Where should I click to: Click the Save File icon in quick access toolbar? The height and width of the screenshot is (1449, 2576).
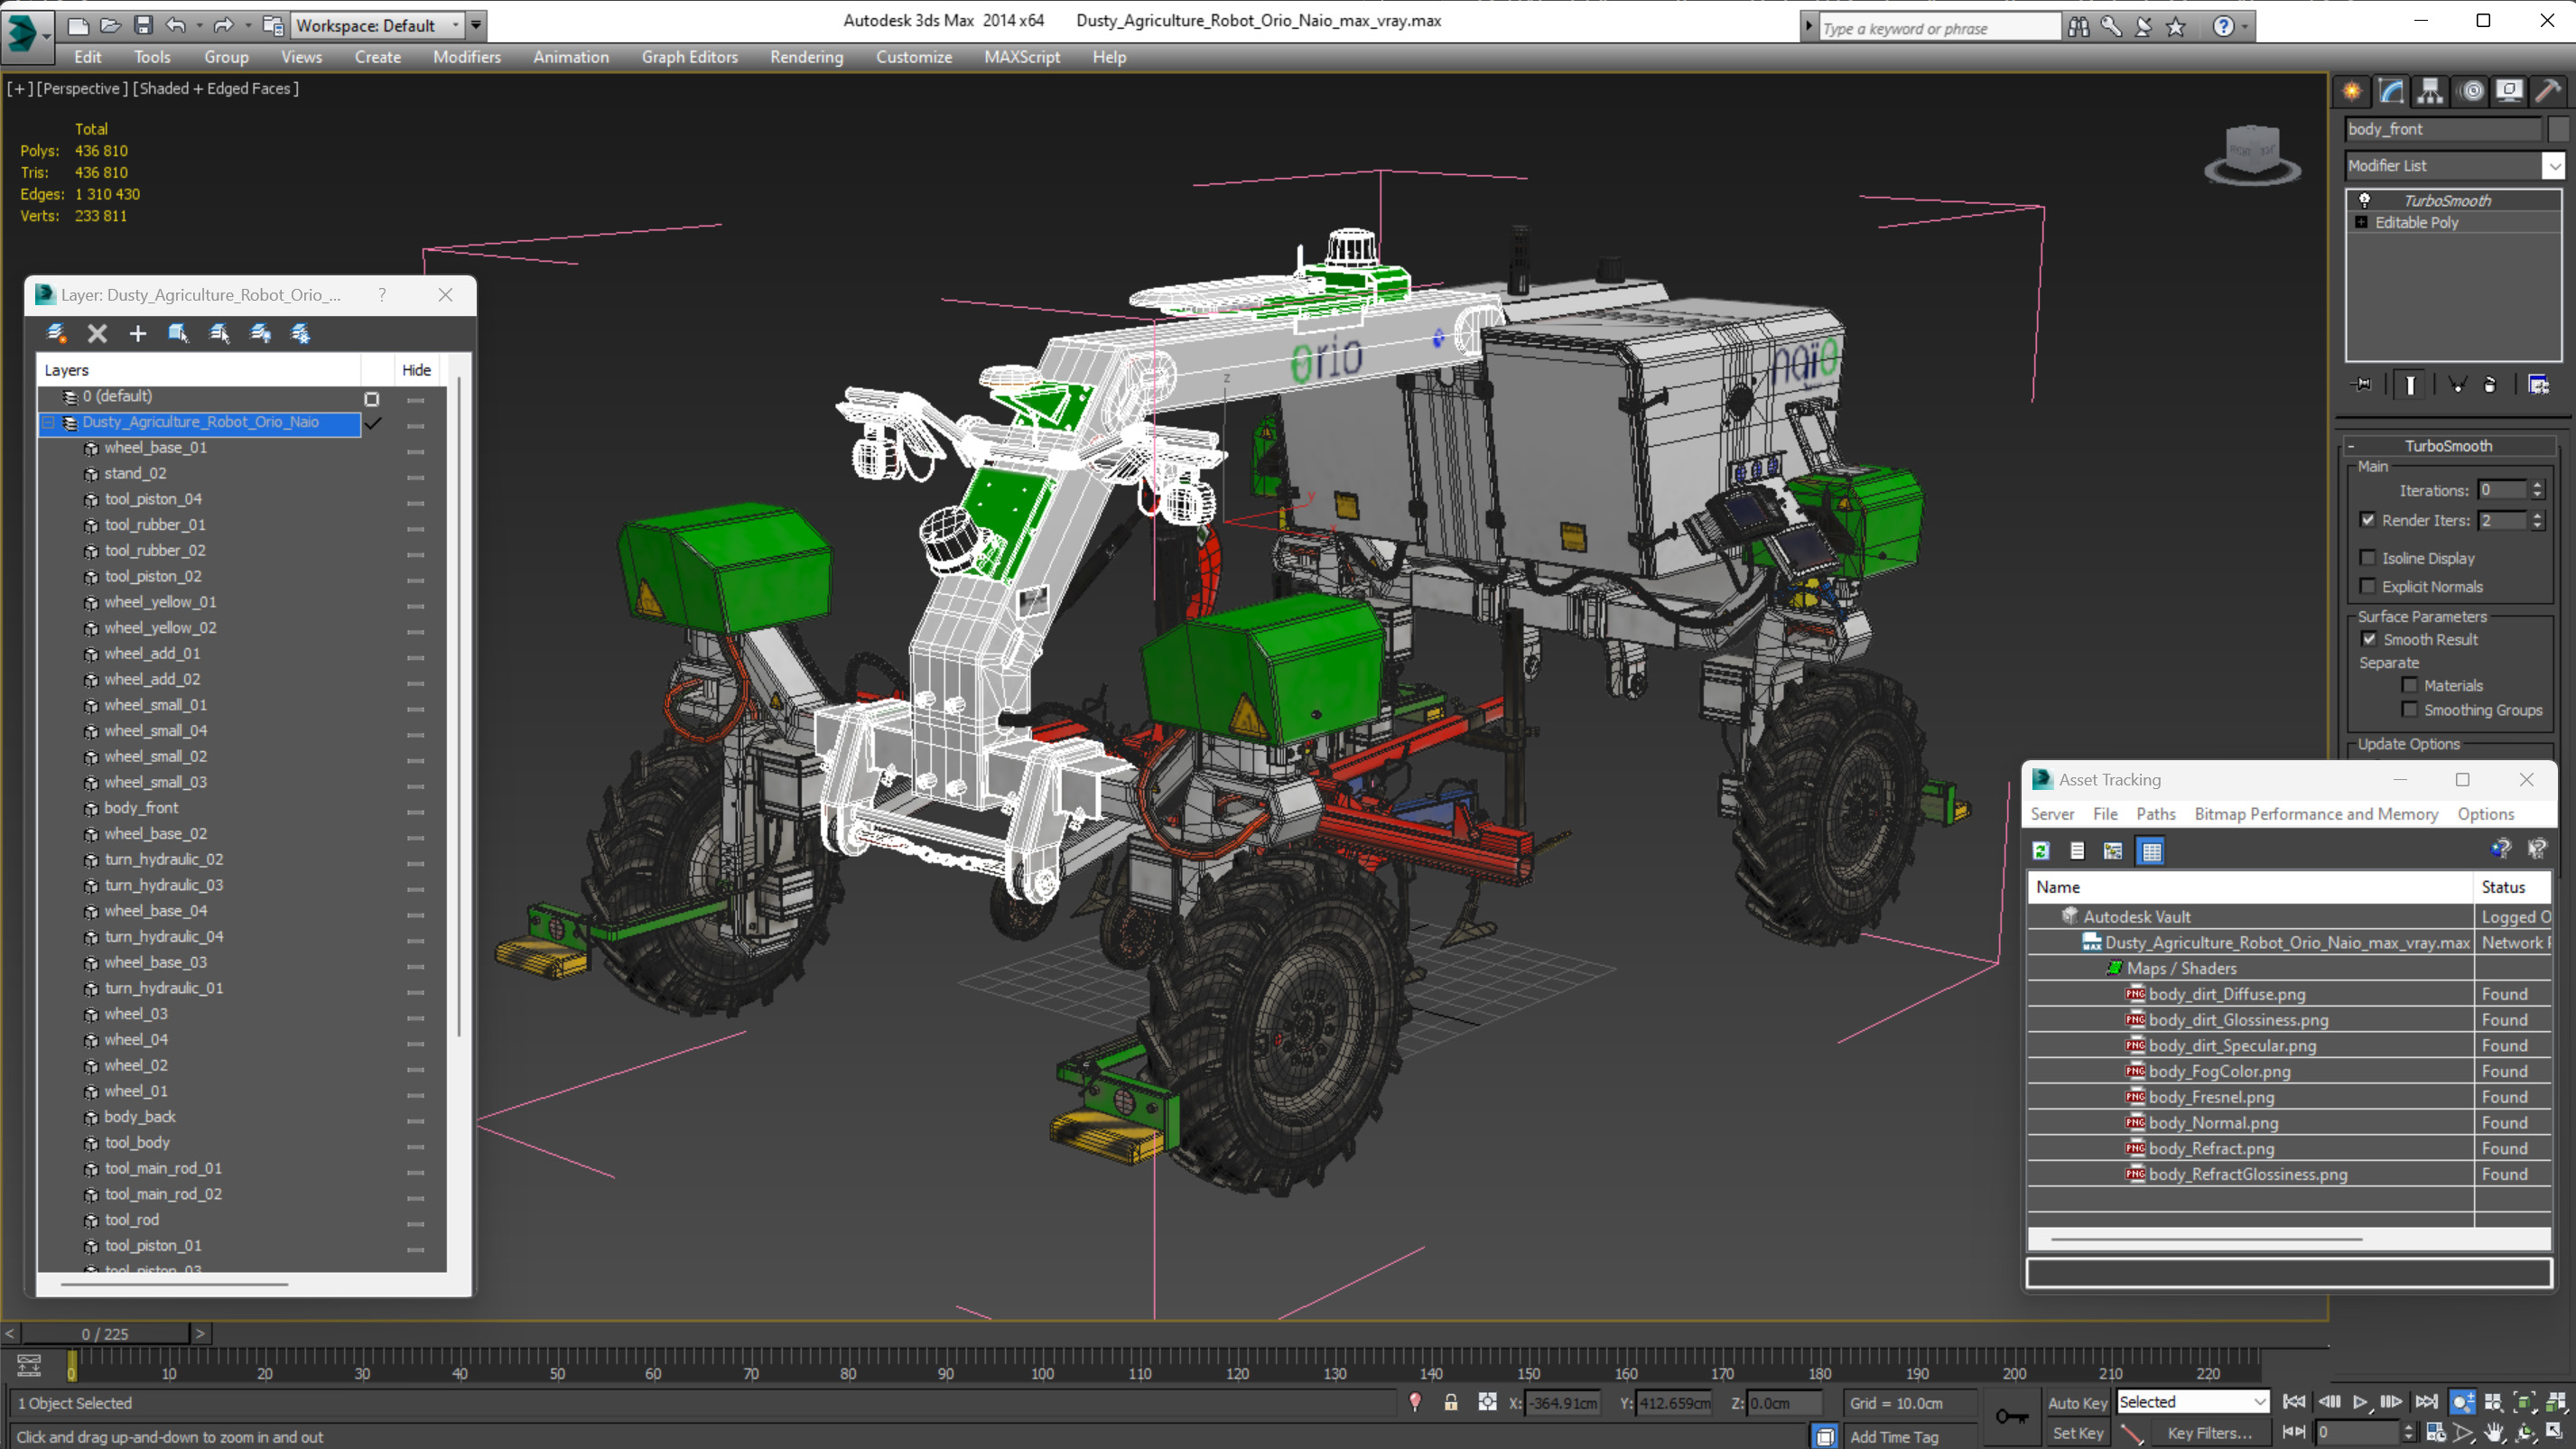tap(143, 25)
